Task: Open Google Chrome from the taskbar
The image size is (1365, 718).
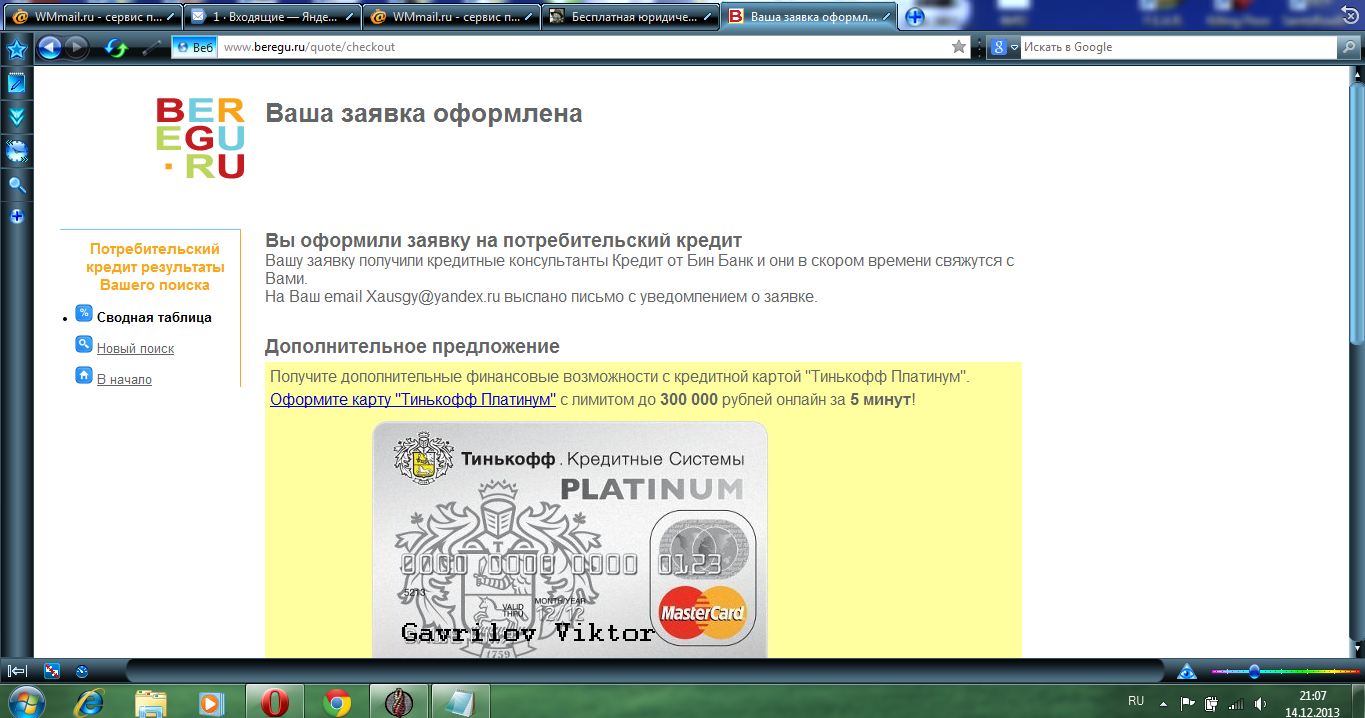Action: point(337,702)
